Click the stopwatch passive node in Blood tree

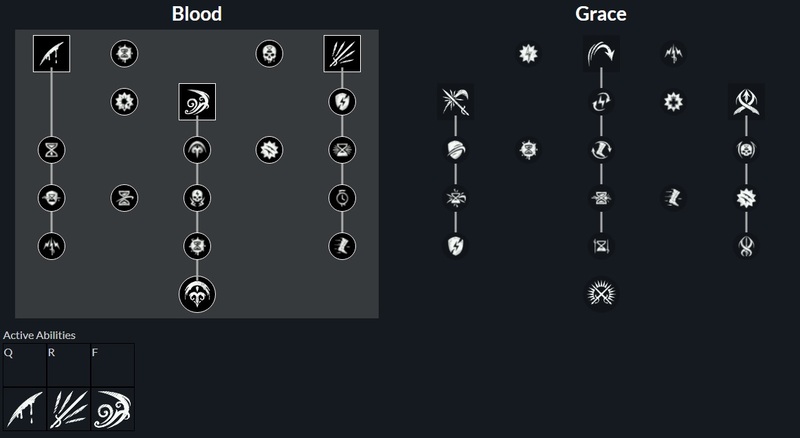tap(342, 198)
